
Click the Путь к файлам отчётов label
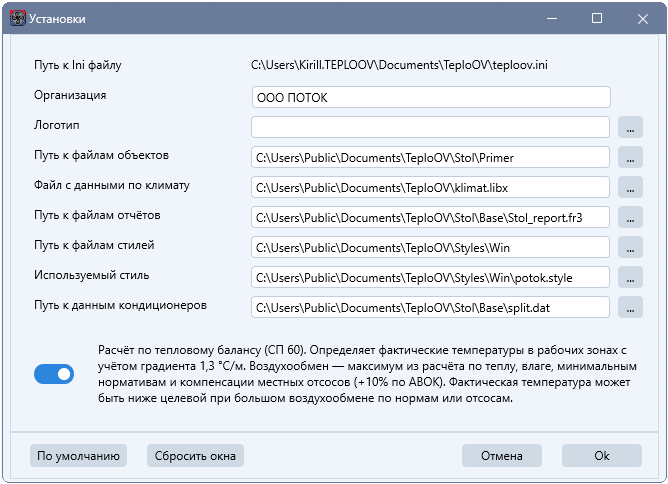pos(97,215)
